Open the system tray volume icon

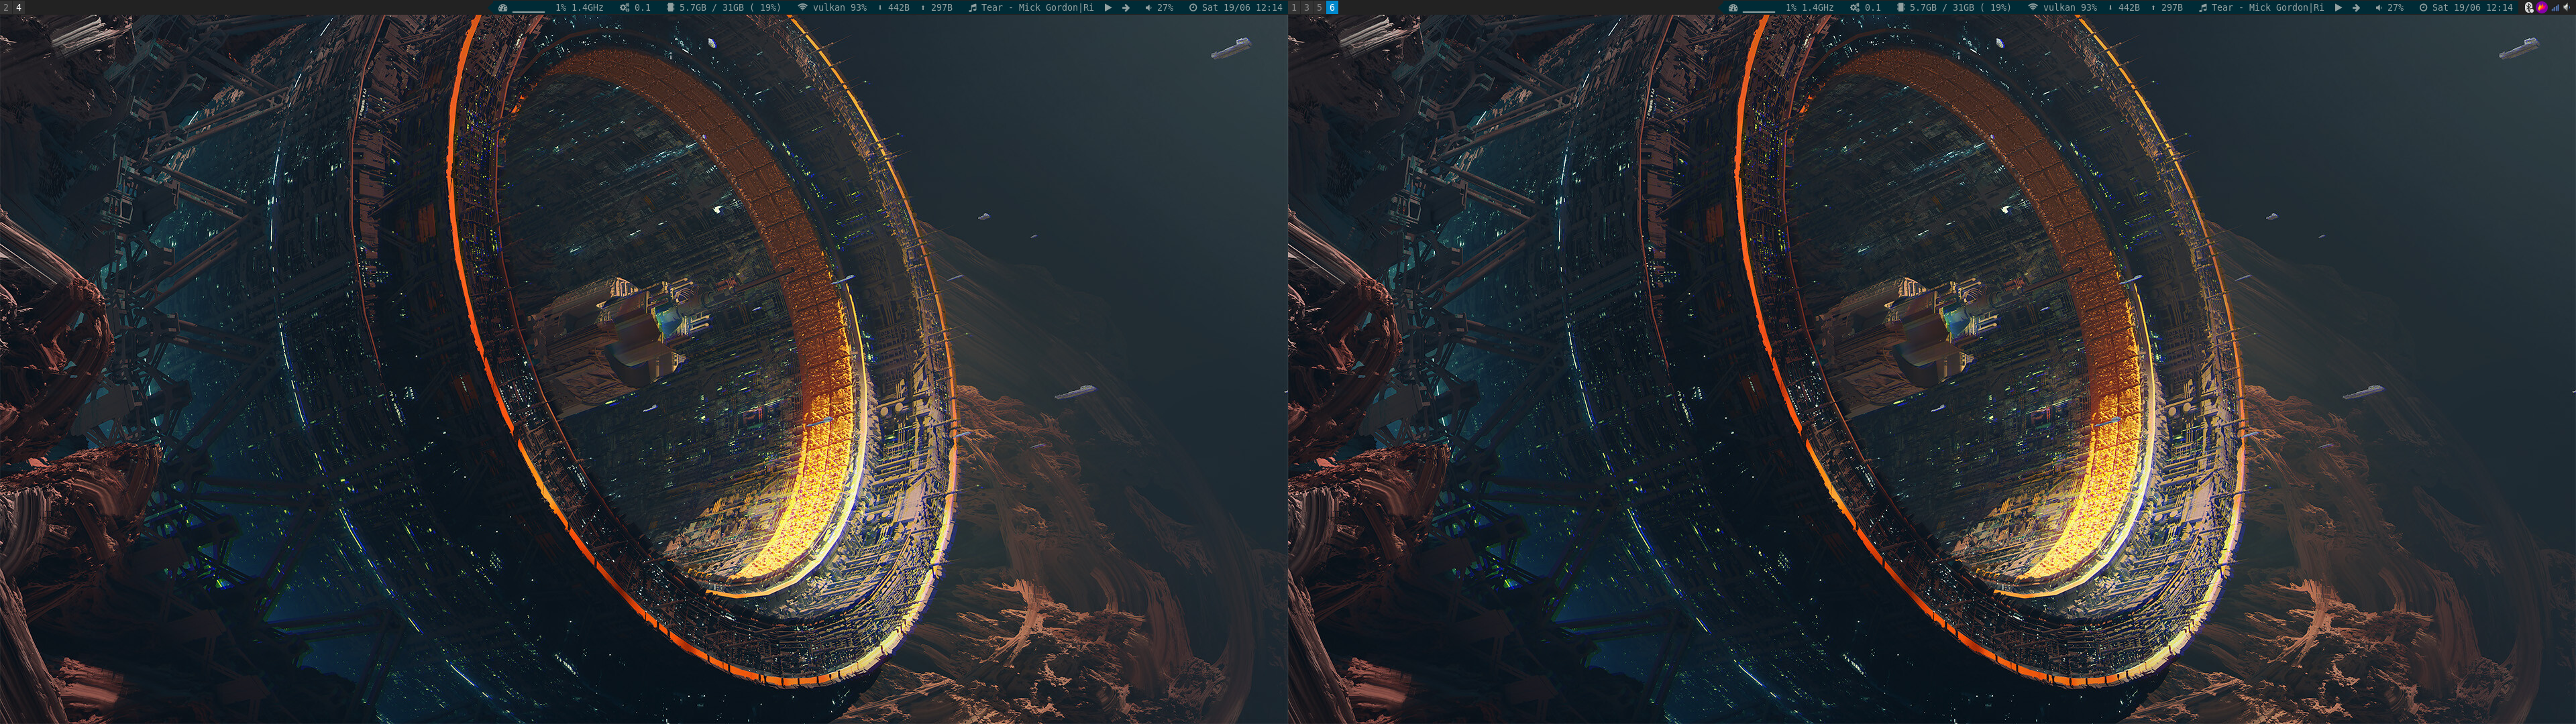pos(2567,8)
